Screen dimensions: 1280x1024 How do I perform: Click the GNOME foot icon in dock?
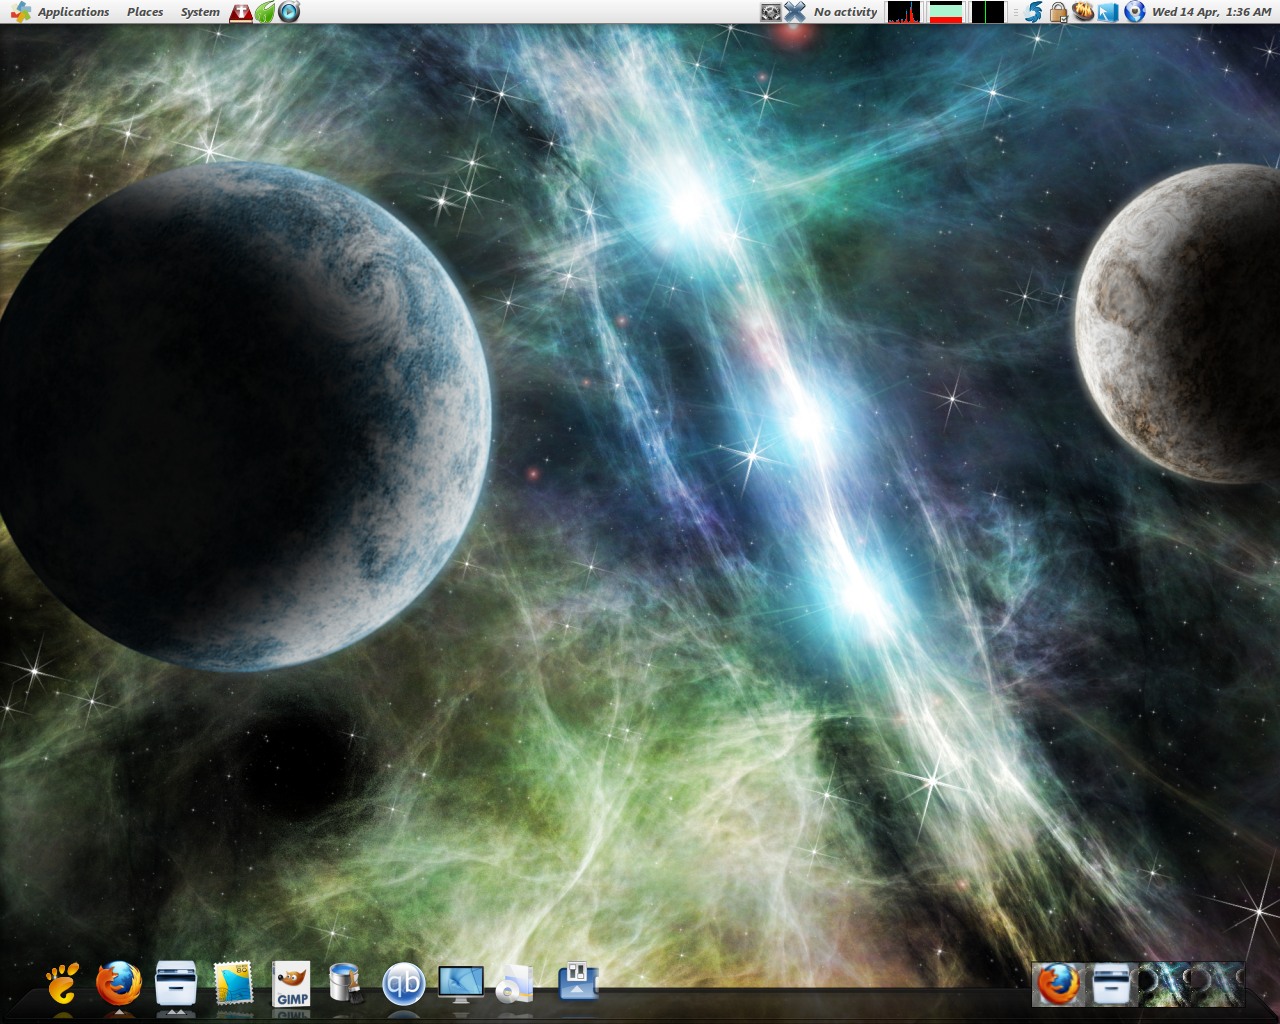62,983
